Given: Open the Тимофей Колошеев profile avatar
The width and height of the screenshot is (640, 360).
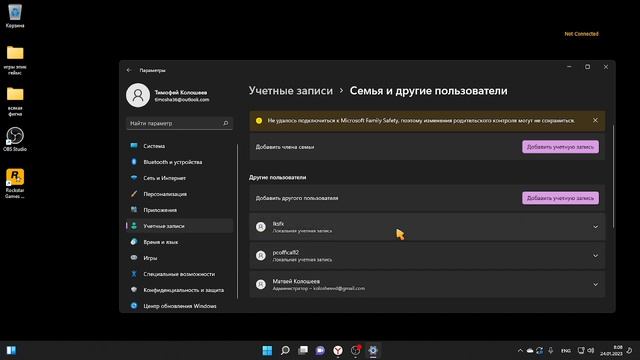Looking at the screenshot, I should pos(138,96).
